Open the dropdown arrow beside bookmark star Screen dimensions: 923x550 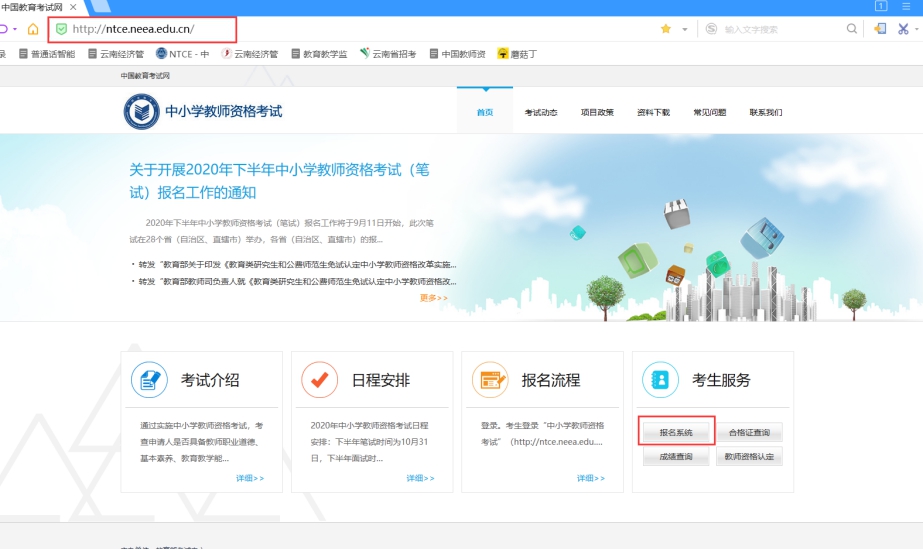(685, 29)
